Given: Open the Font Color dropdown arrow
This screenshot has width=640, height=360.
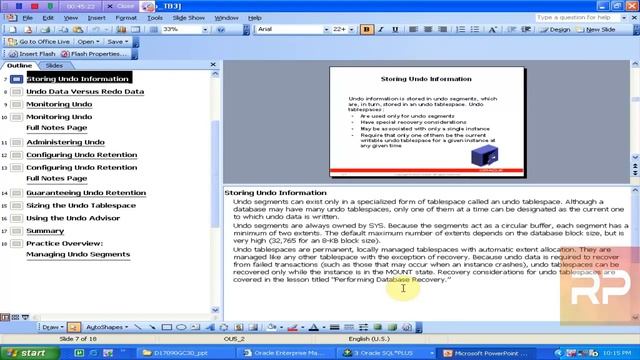Looking at the screenshot, I should (323, 327).
